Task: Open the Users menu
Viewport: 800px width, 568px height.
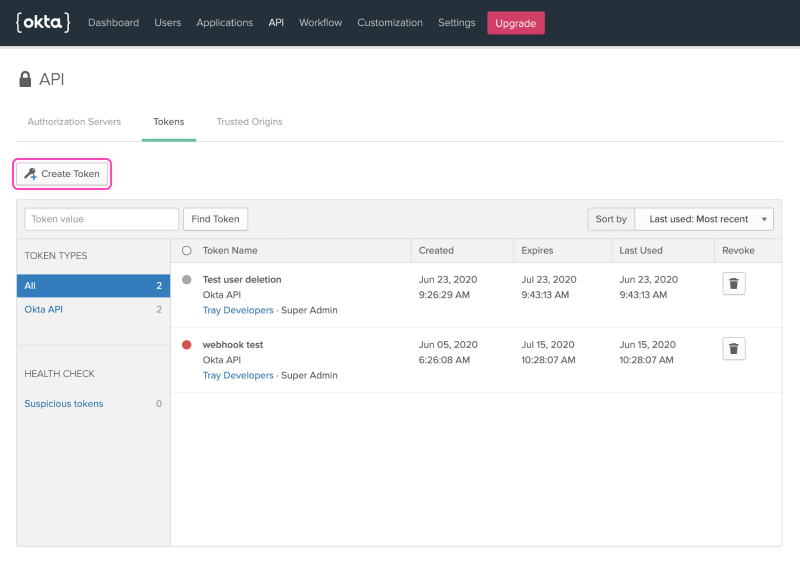Action: [168, 23]
